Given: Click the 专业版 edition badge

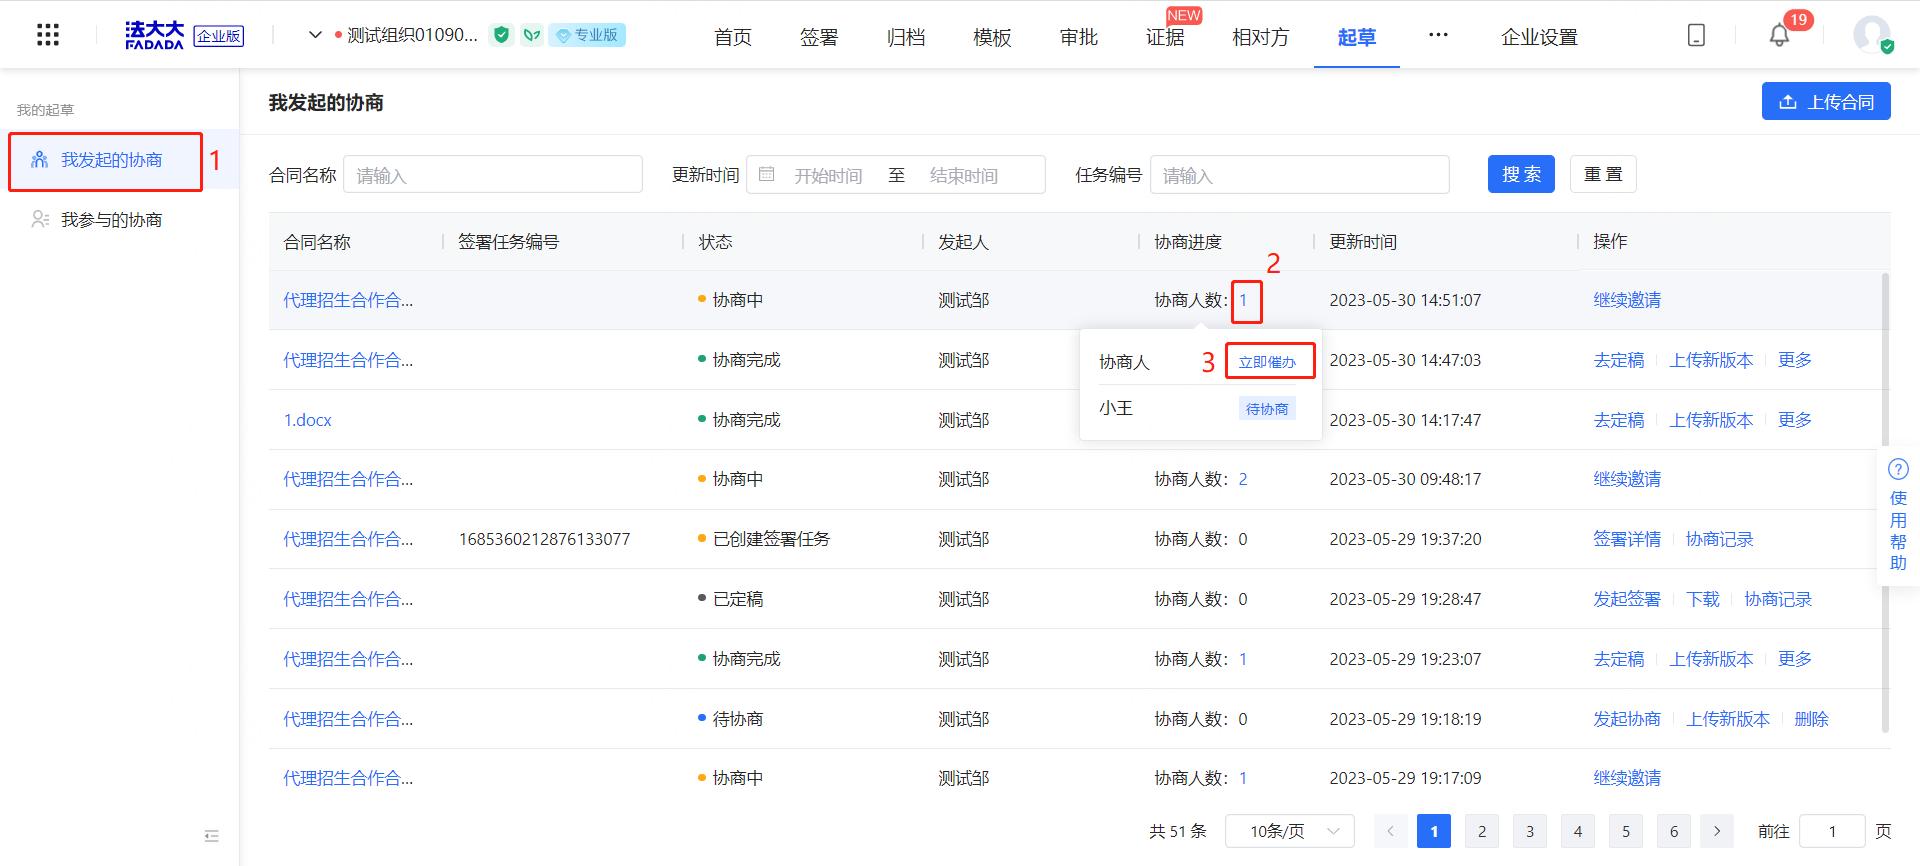Looking at the screenshot, I should tap(588, 35).
